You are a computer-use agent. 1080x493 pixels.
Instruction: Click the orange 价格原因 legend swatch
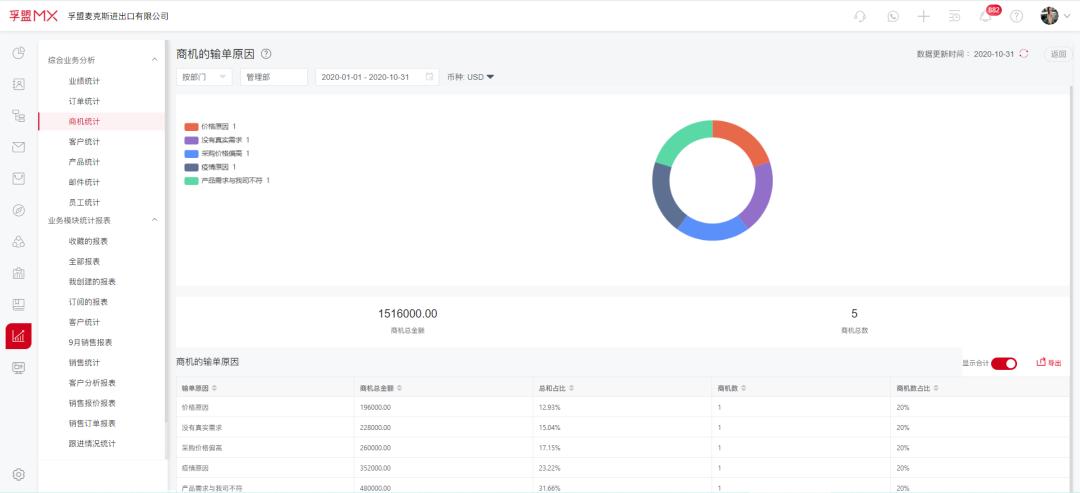tap(191, 127)
